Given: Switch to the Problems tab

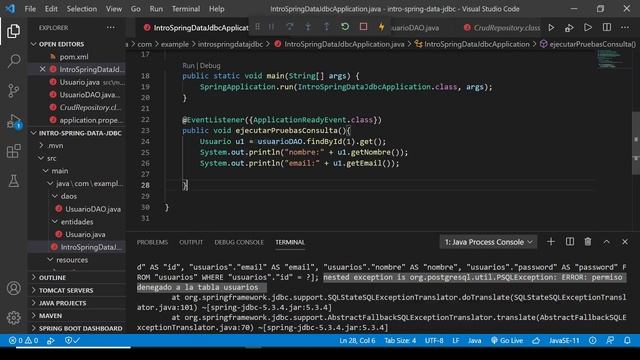Looking at the screenshot, I should pos(152,242).
